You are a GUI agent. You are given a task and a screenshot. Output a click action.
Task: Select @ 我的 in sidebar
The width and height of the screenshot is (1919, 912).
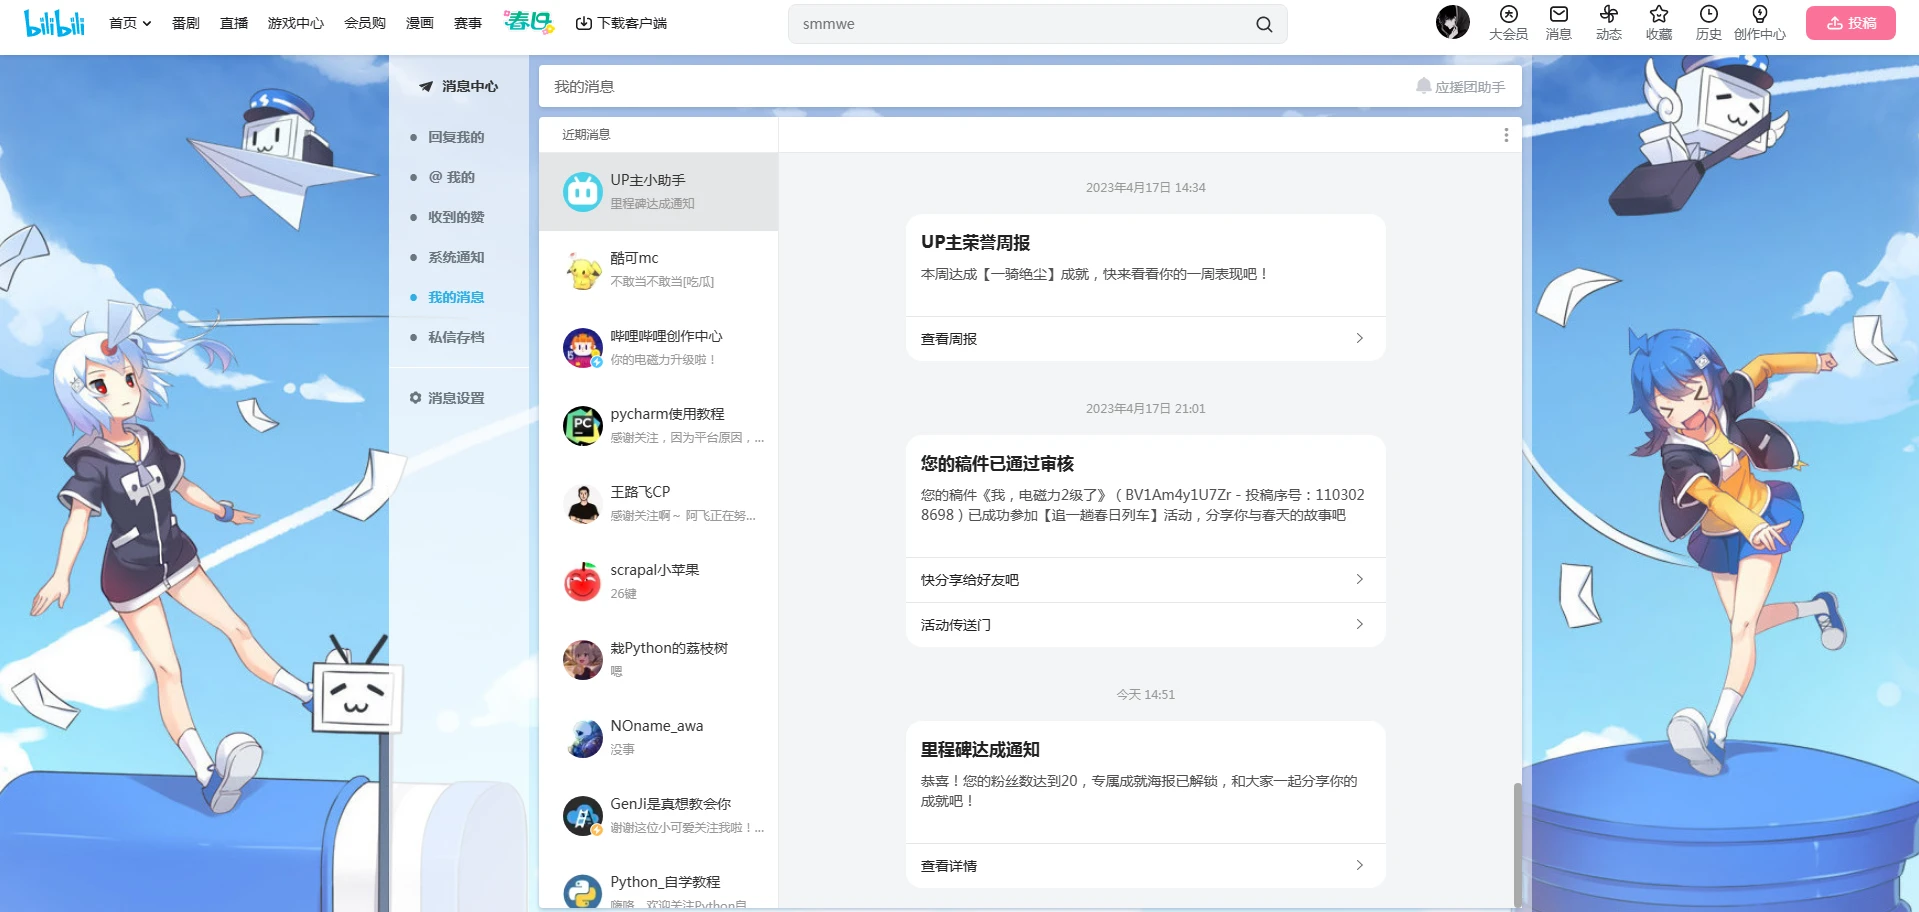(x=451, y=177)
